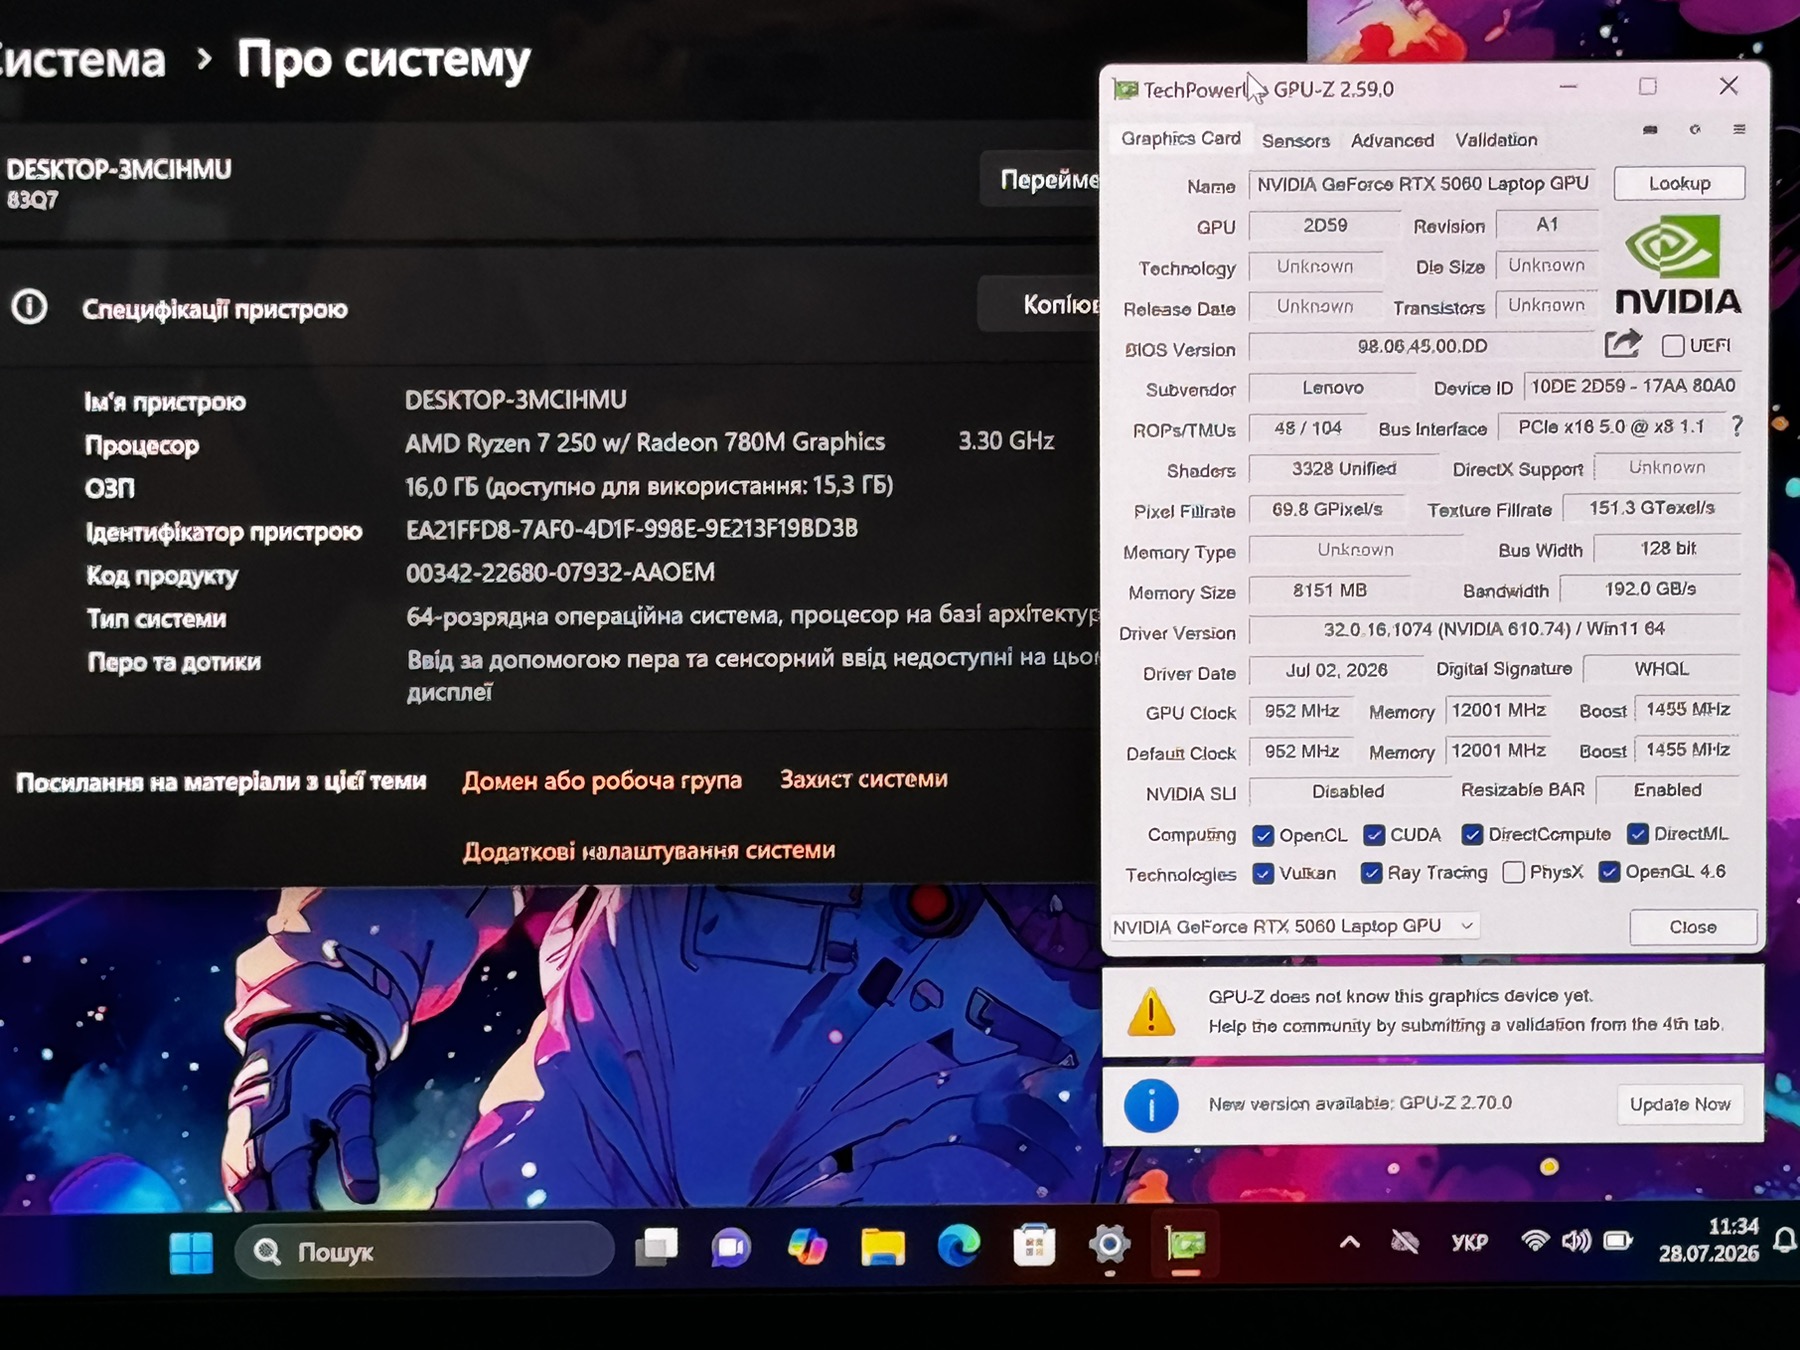
Task: Click the crossed-out tray icon next to УКР
Action: coord(1405,1242)
